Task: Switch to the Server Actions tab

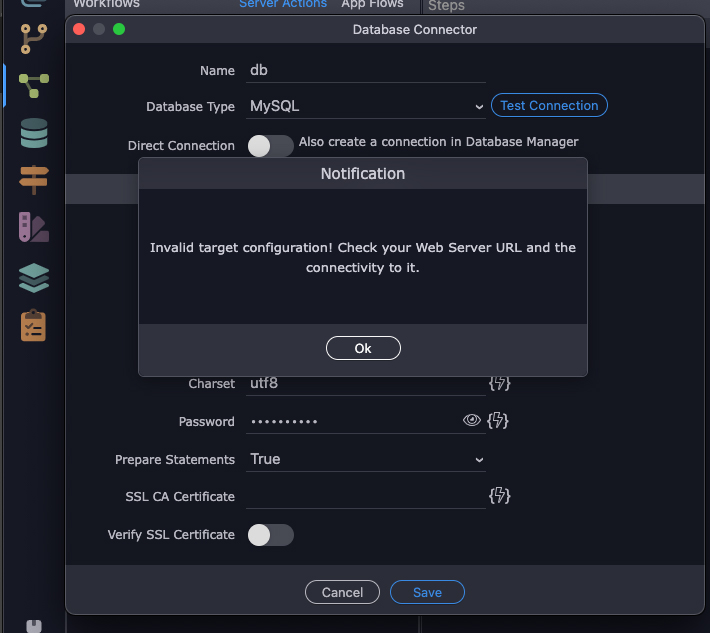Action: tap(283, 4)
